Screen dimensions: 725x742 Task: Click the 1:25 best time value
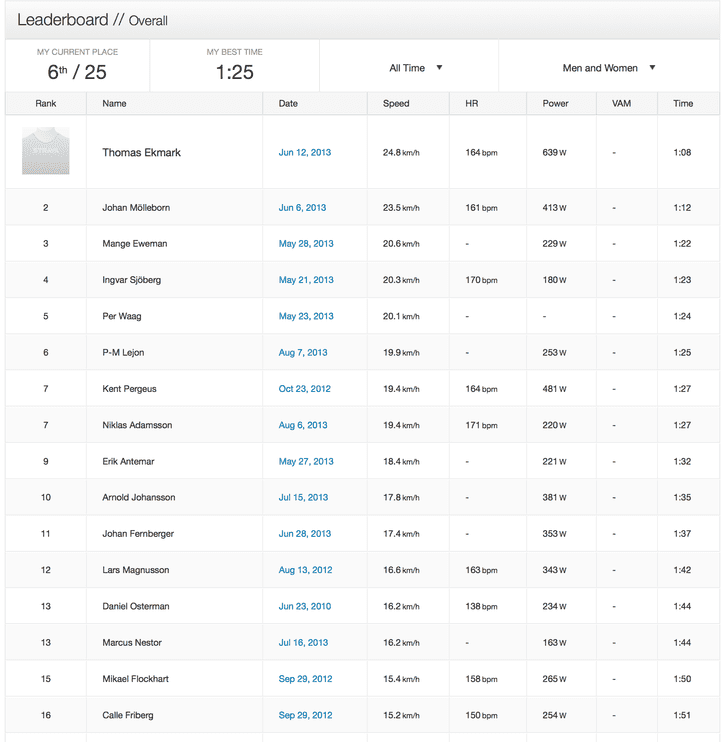[x=235, y=72]
